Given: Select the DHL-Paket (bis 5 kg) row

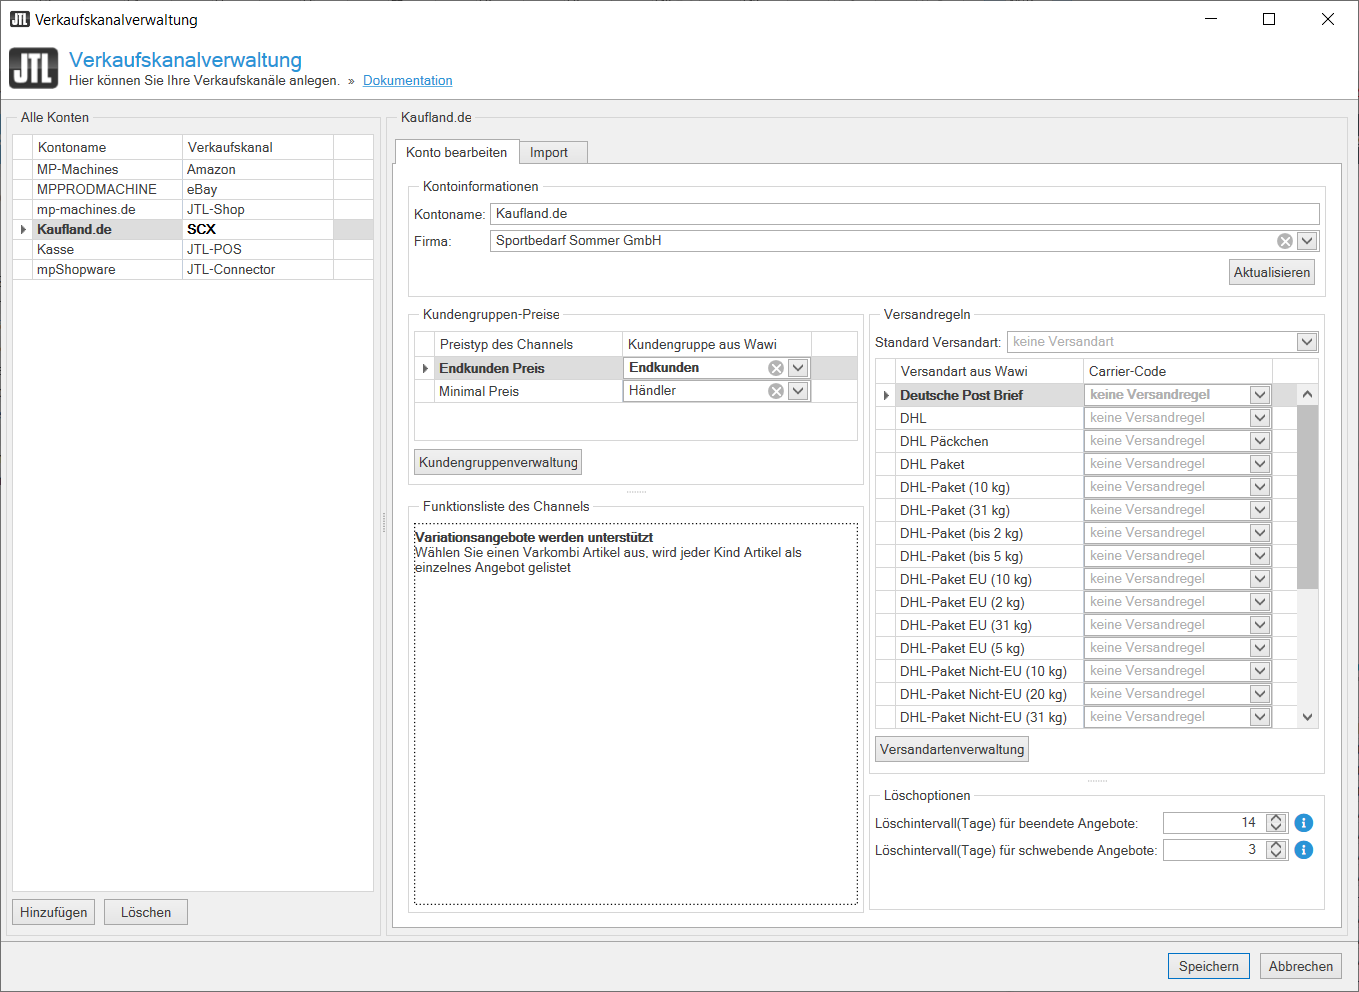Looking at the screenshot, I should (x=1085, y=556).
